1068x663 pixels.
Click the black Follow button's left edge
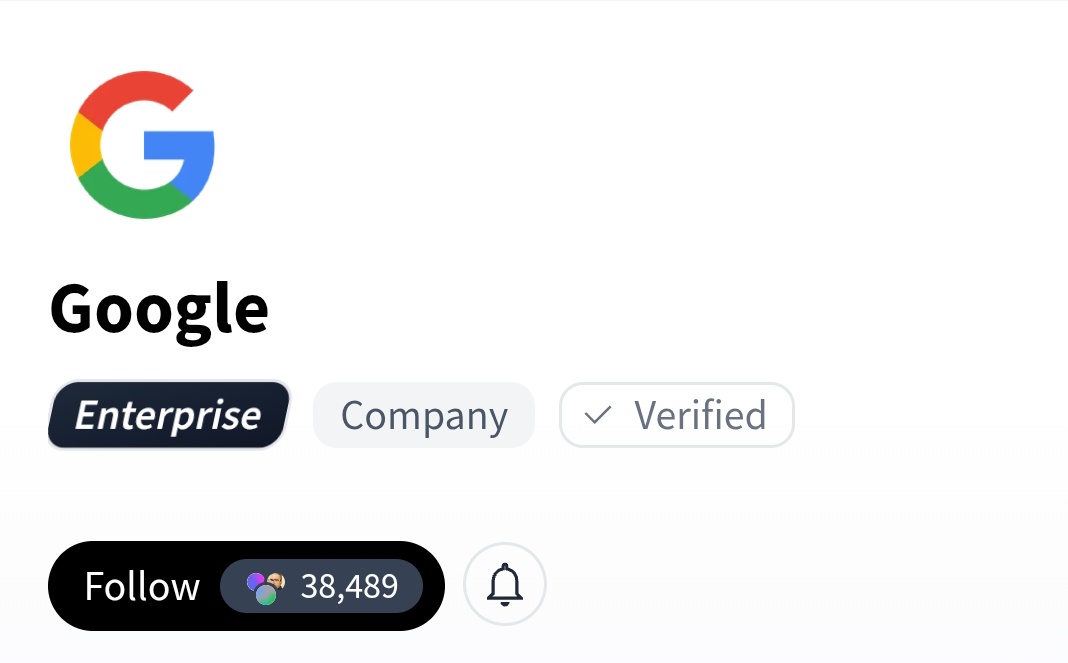62,587
